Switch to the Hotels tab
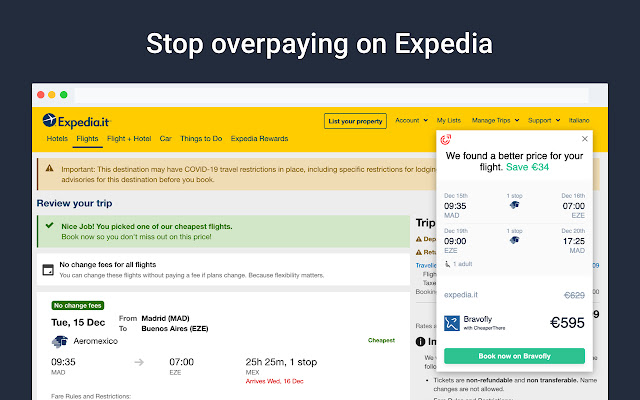 coord(57,139)
